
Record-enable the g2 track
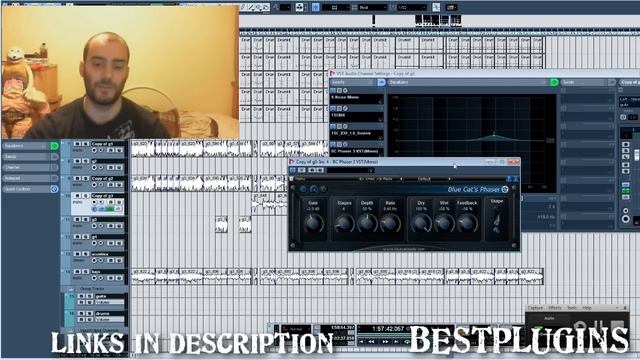coord(94,168)
